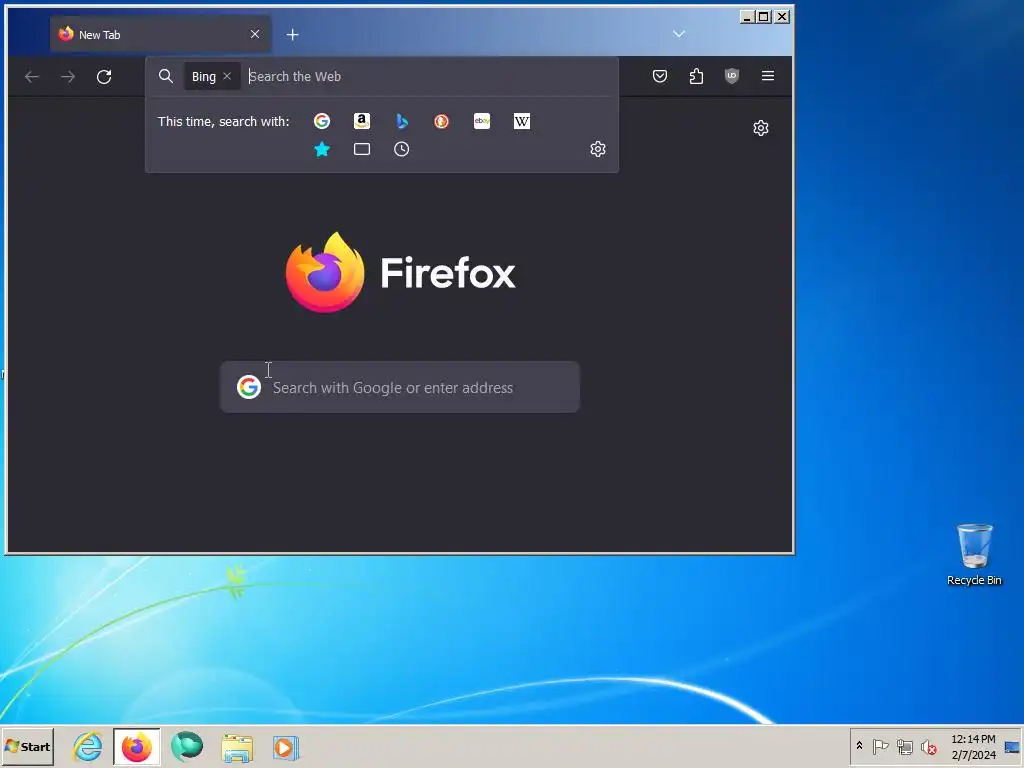Close the Firefox window
This screenshot has width=1024, height=768.
pos(782,16)
